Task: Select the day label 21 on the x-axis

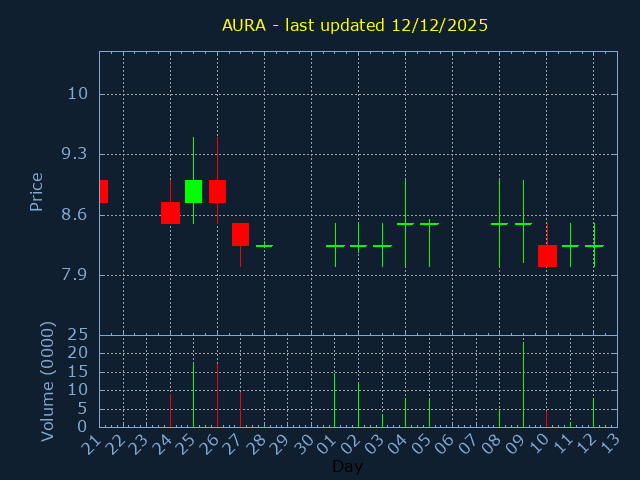Action: [x=91, y=444]
